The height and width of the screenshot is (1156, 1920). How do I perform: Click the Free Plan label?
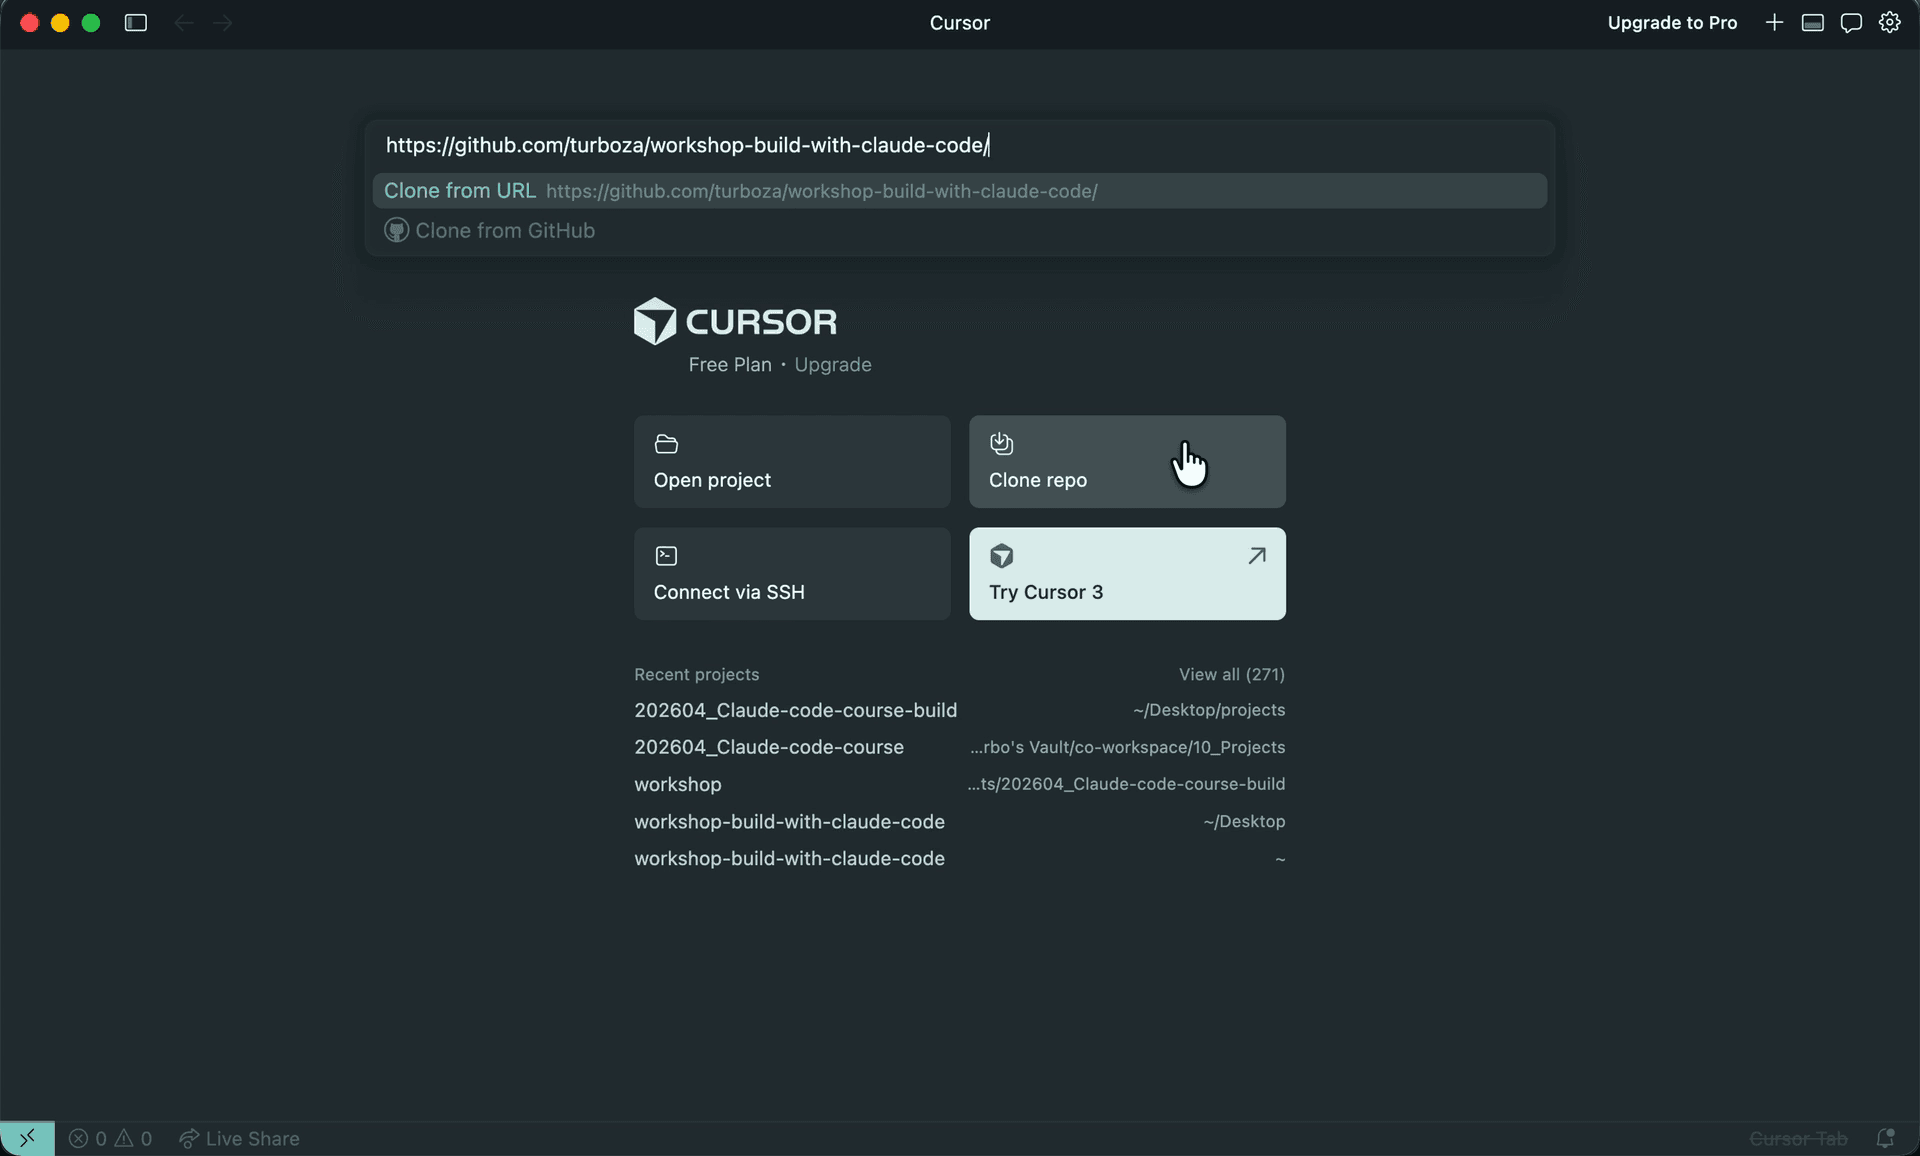tap(730, 365)
